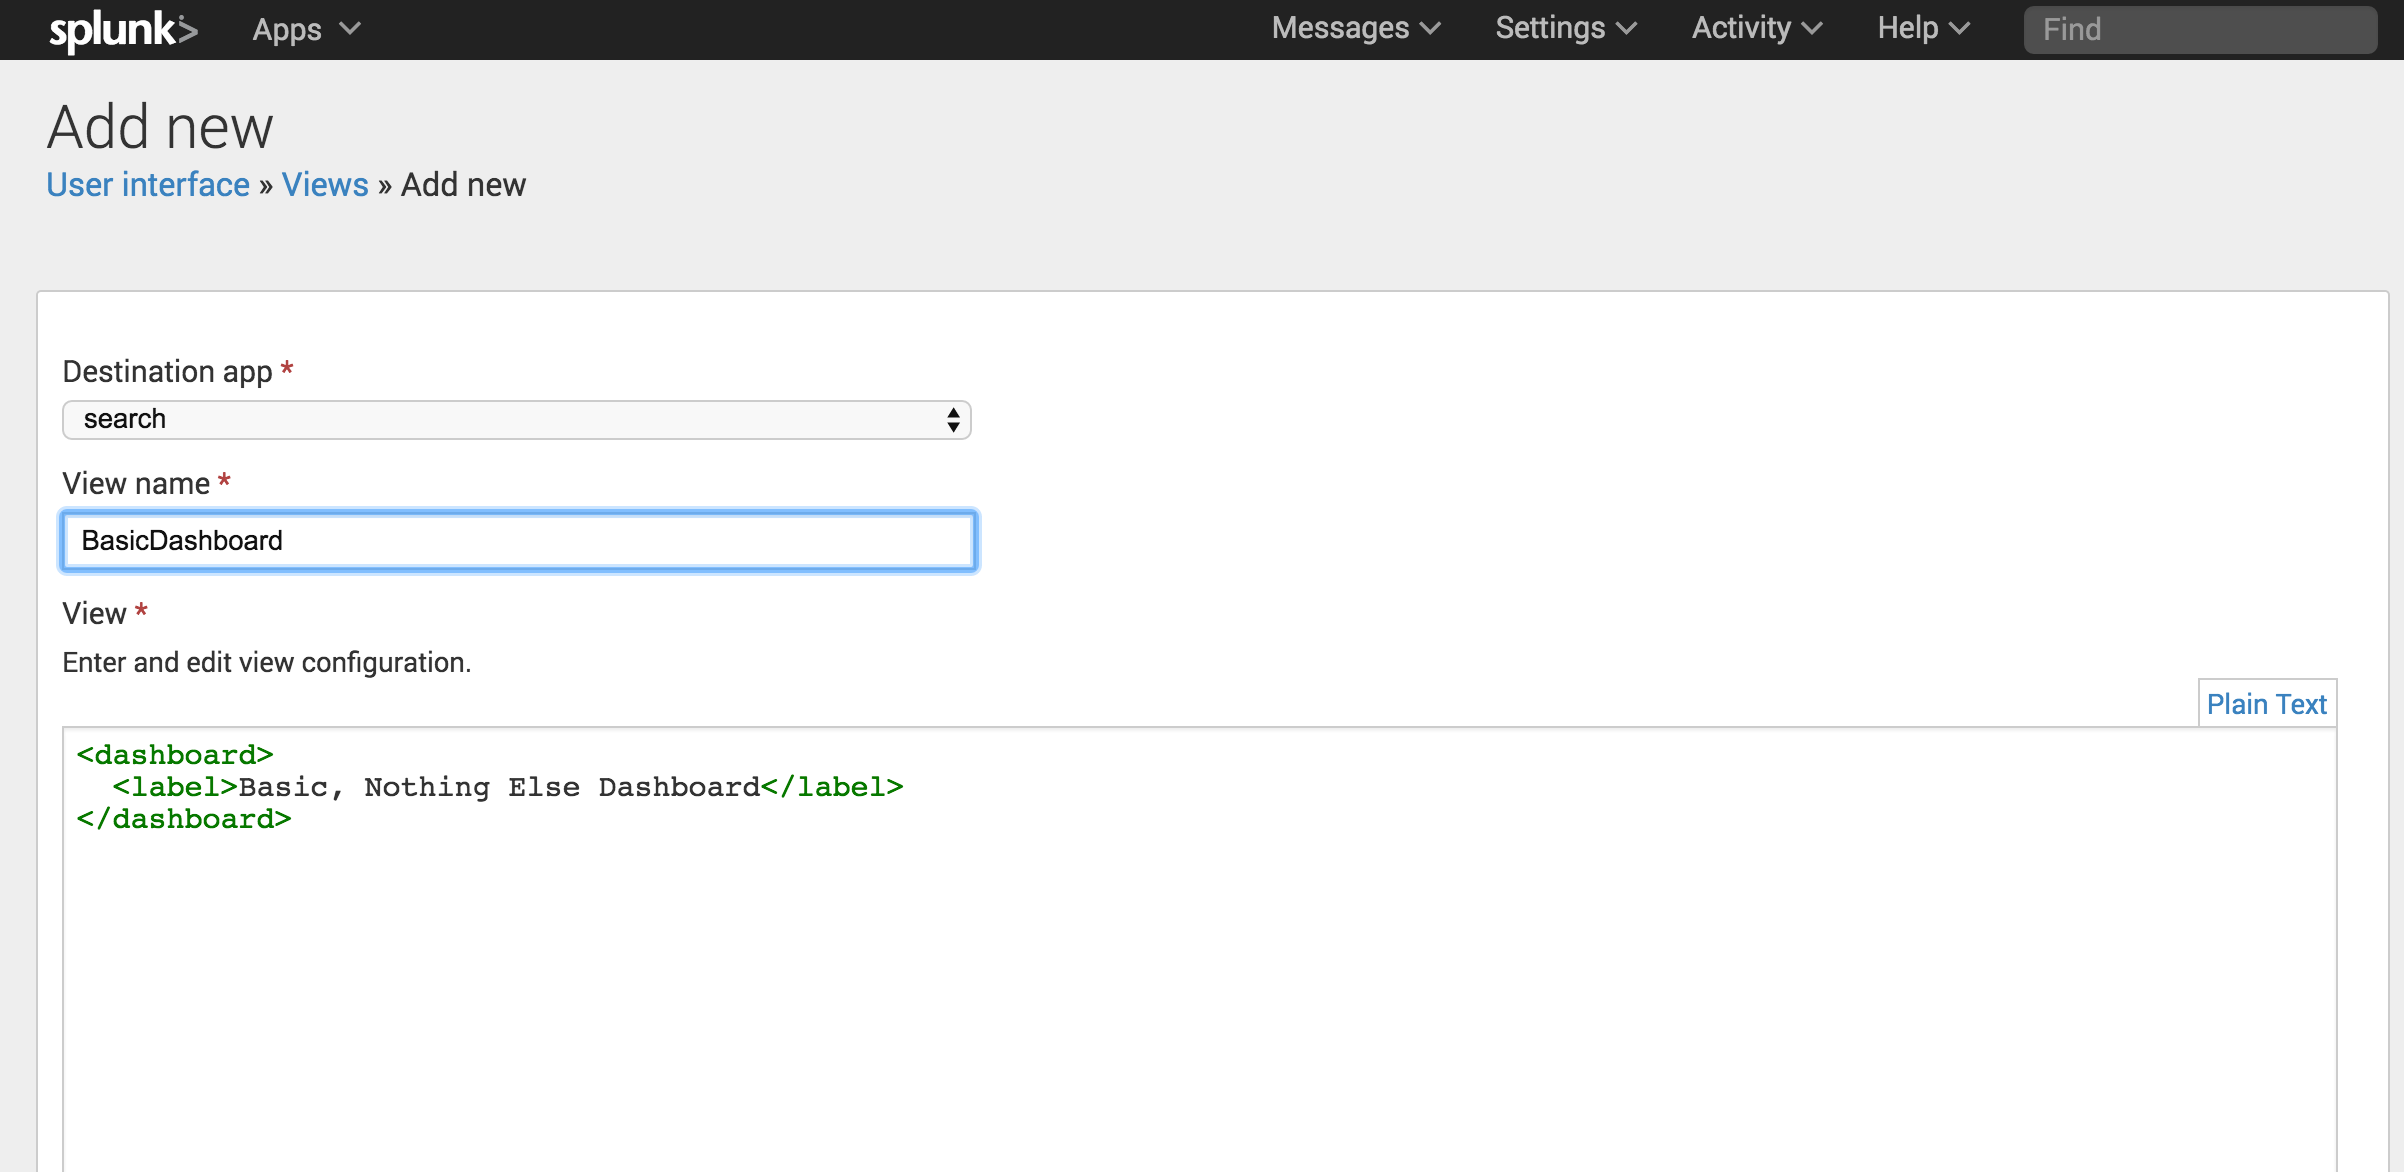Go to User interface breadcrumb link

click(148, 185)
